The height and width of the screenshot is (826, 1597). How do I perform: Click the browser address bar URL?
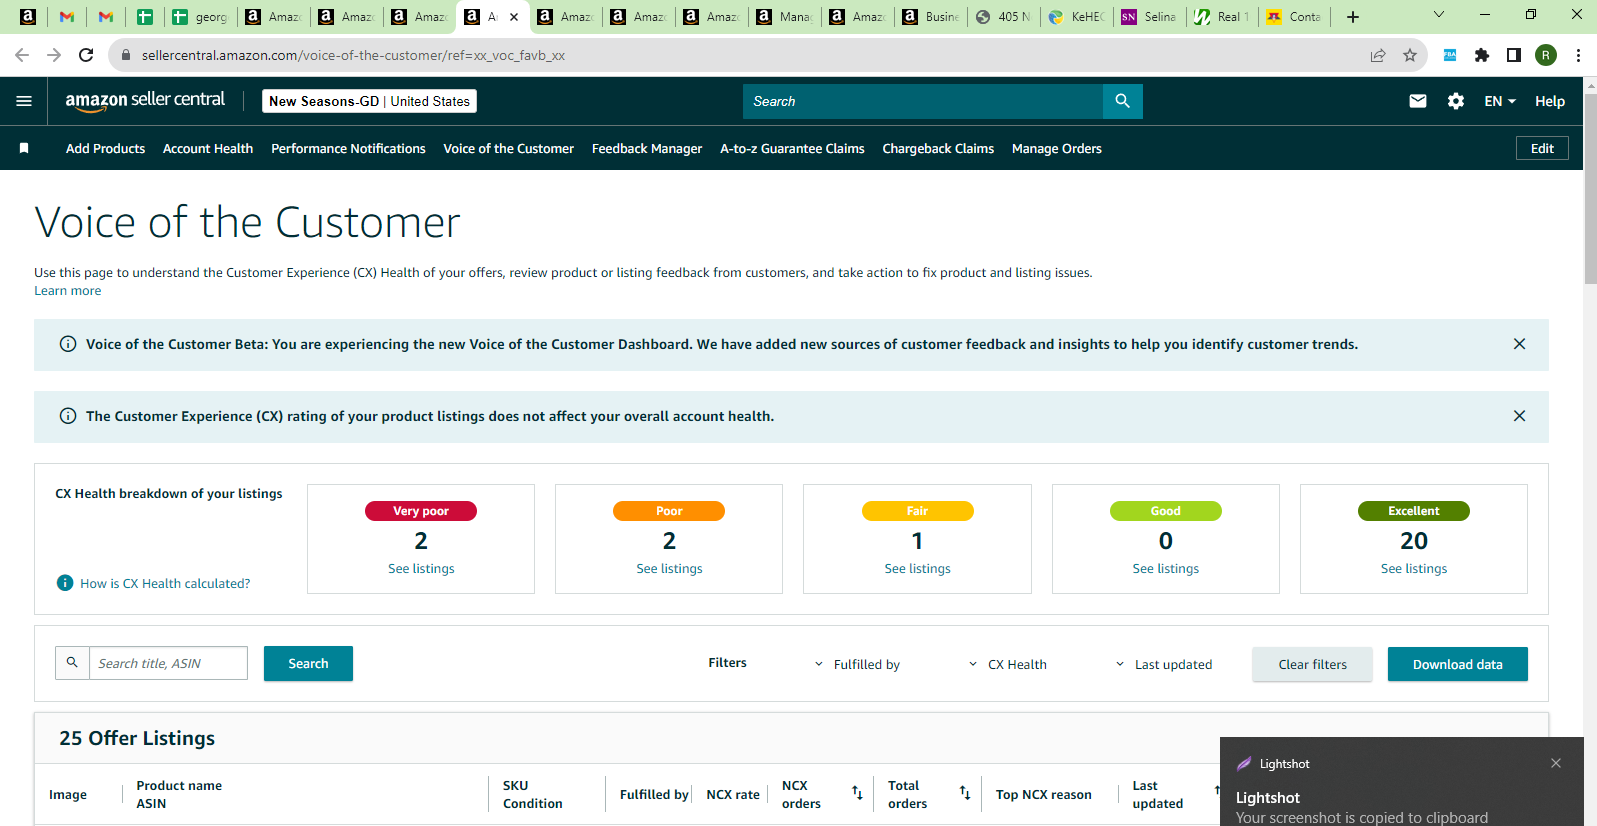pyautogui.click(x=353, y=55)
